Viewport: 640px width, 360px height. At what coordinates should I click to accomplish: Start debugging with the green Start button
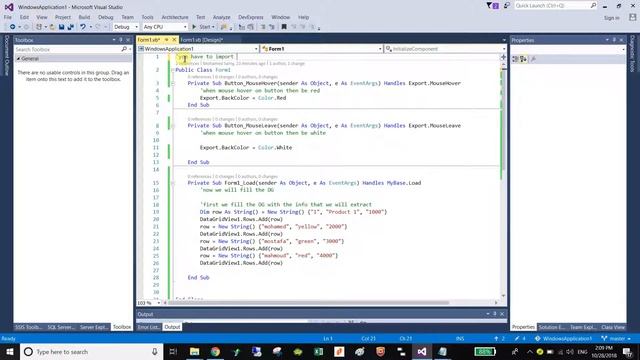pos(201,27)
